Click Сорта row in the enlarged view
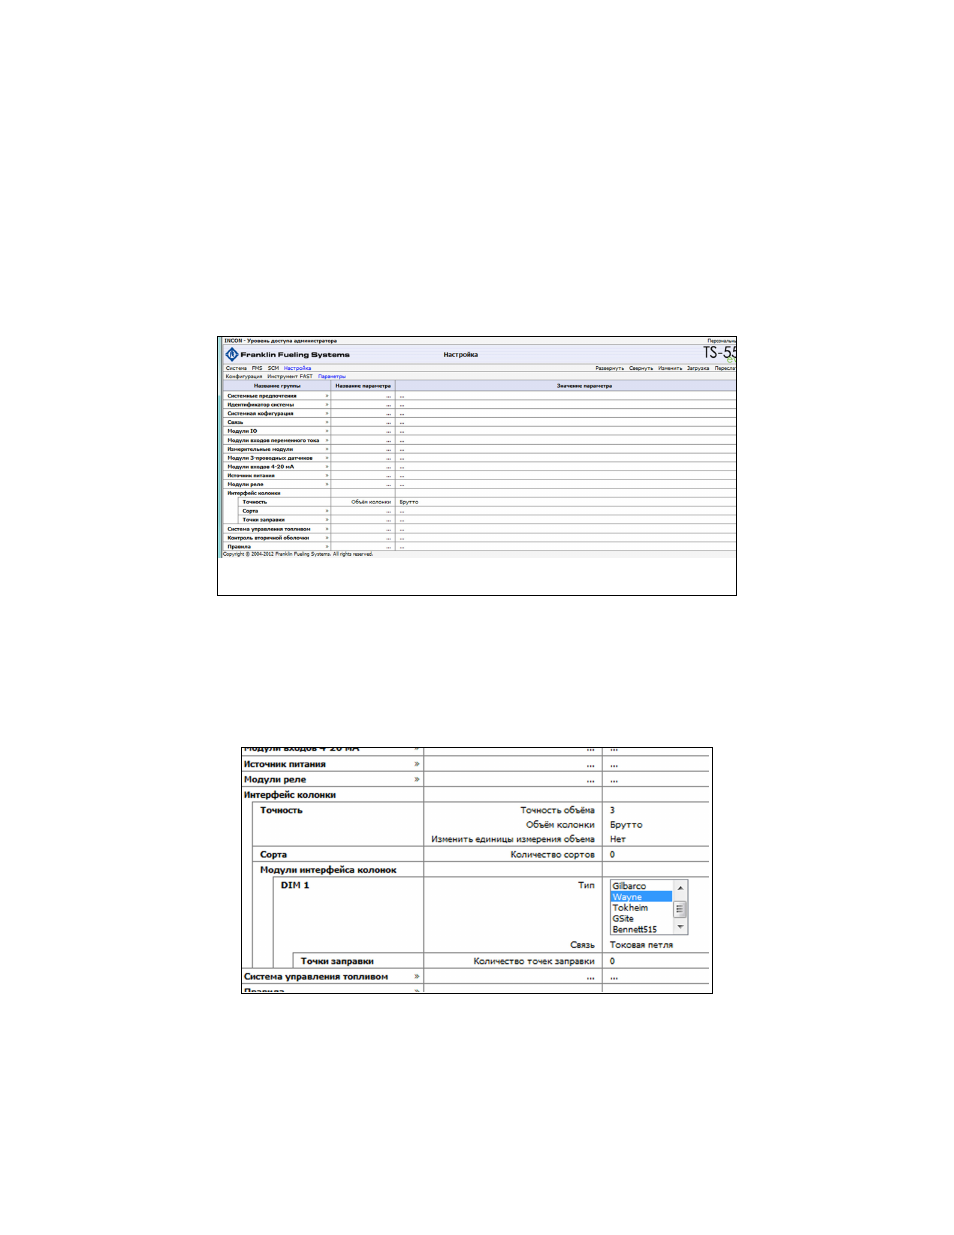This screenshot has height=1235, width=954. [x=273, y=855]
